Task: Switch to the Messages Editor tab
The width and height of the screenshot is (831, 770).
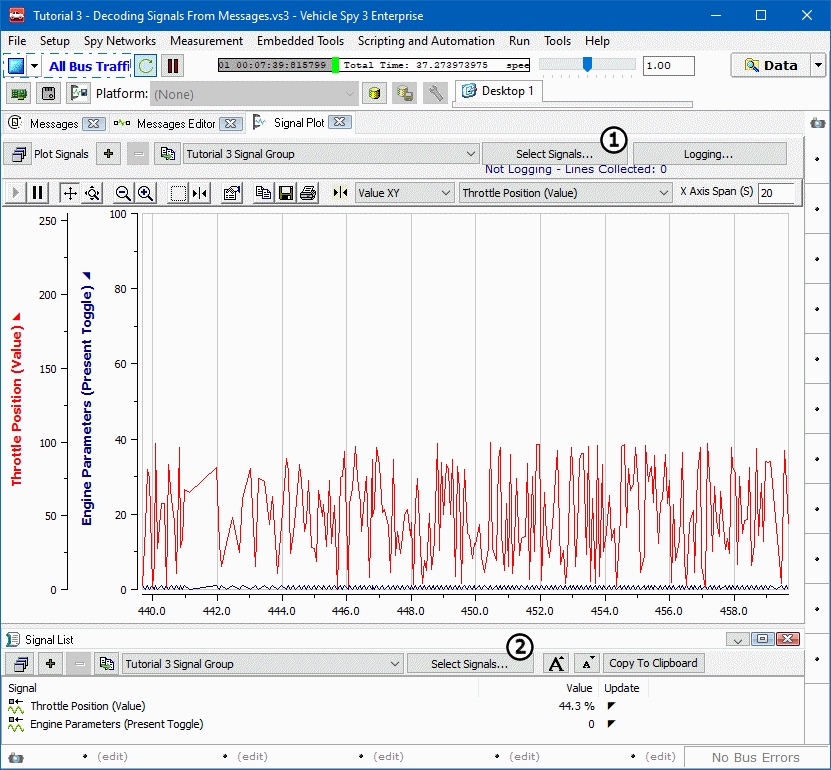Action: click(x=175, y=124)
